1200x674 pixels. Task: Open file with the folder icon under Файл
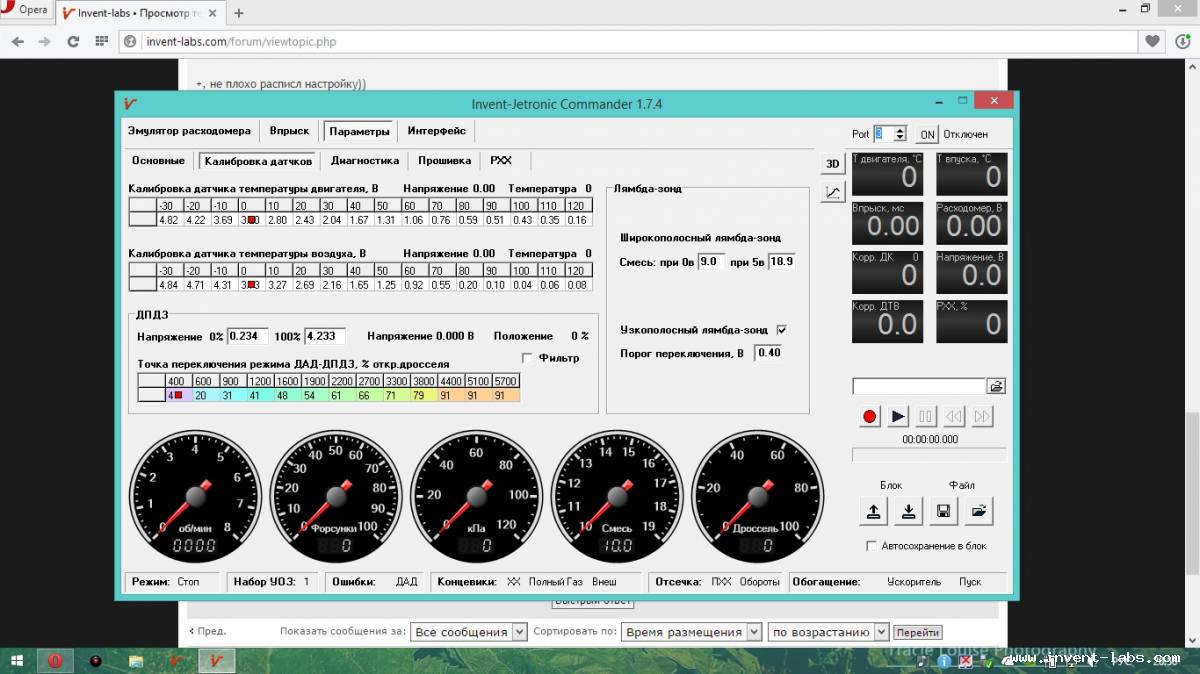(978, 511)
